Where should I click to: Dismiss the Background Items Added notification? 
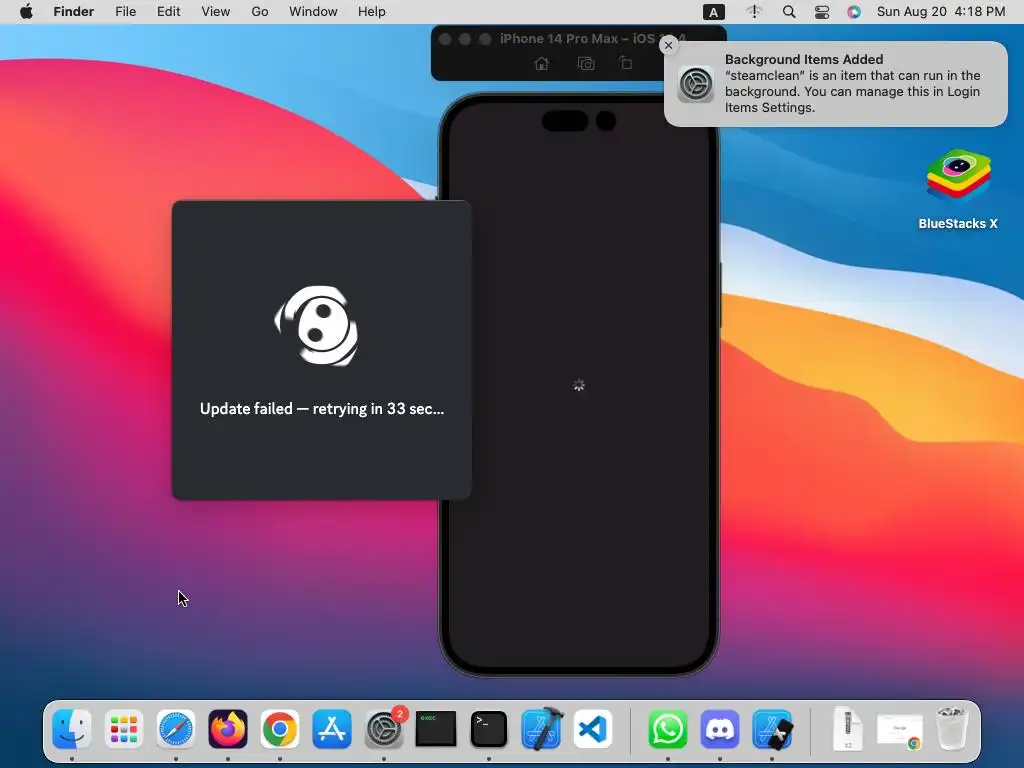tap(668, 46)
